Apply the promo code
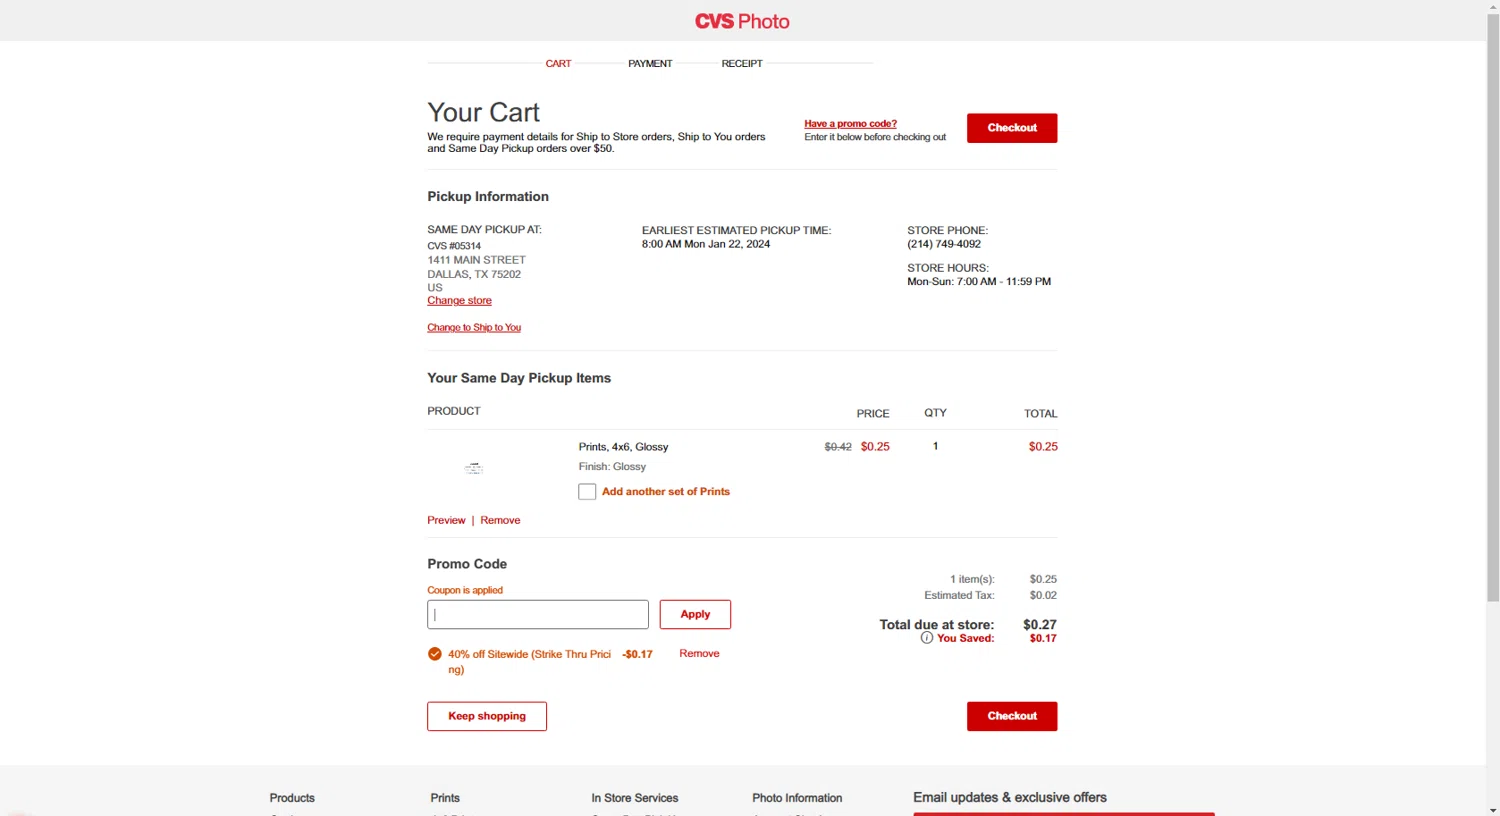 [695, 614]
